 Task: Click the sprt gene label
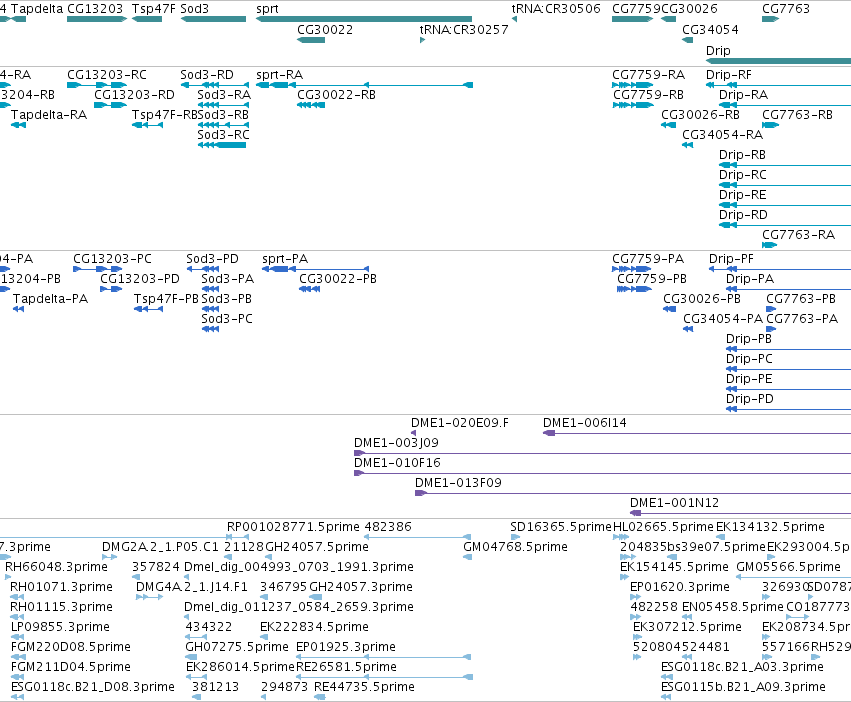(267, 9)
